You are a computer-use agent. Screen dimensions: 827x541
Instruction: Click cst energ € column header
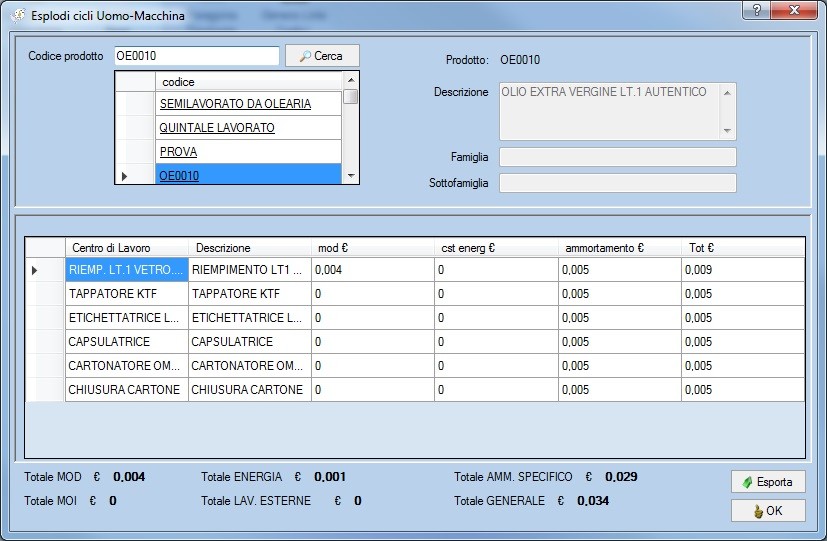pos(496,248)
